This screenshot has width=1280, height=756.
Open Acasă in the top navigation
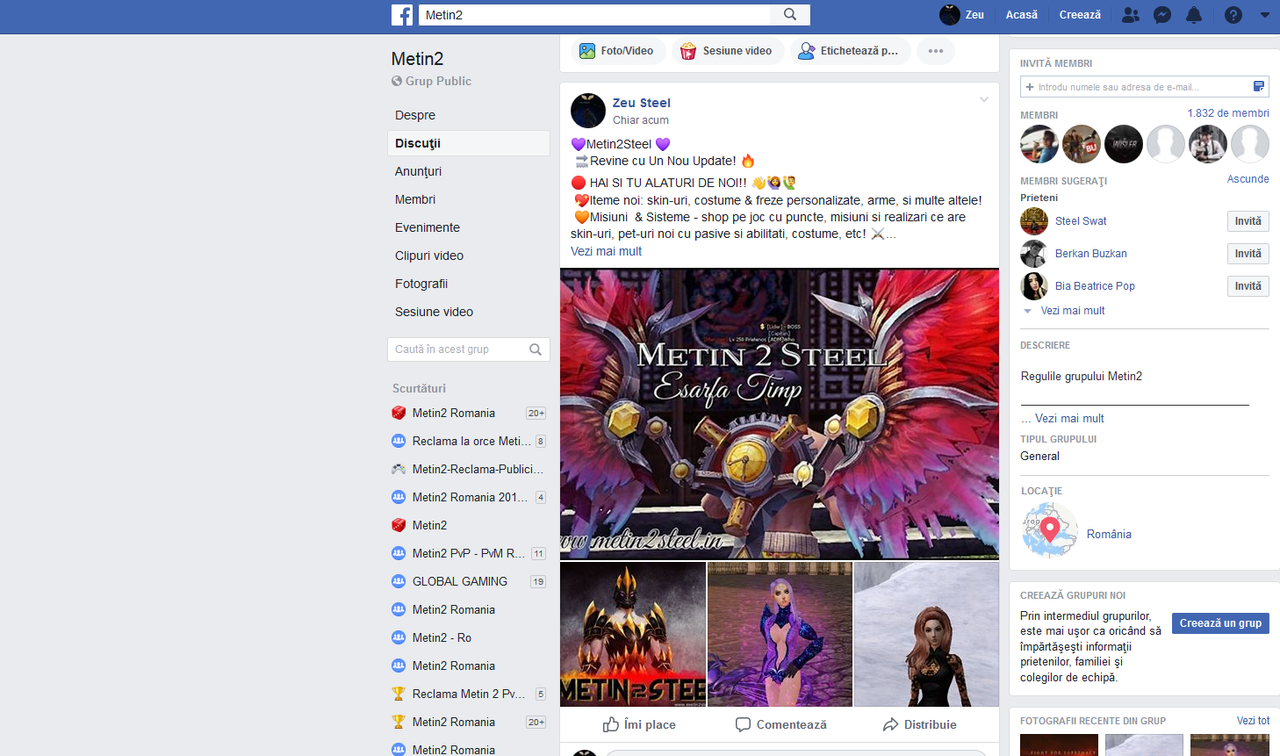(x=1021, y=14)
